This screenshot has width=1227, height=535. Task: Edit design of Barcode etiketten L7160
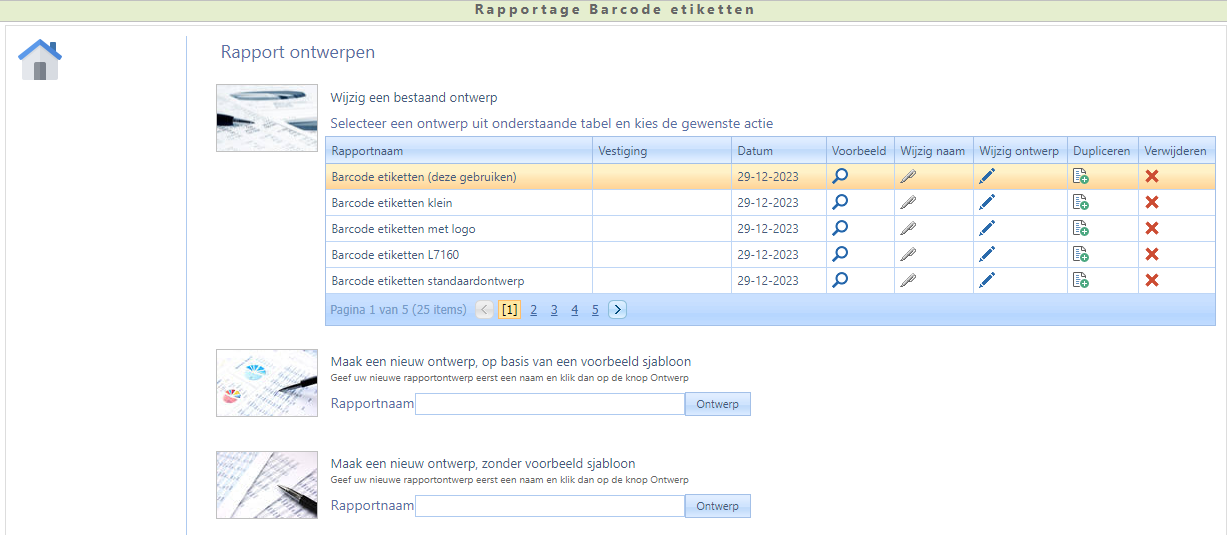point(987,254)
